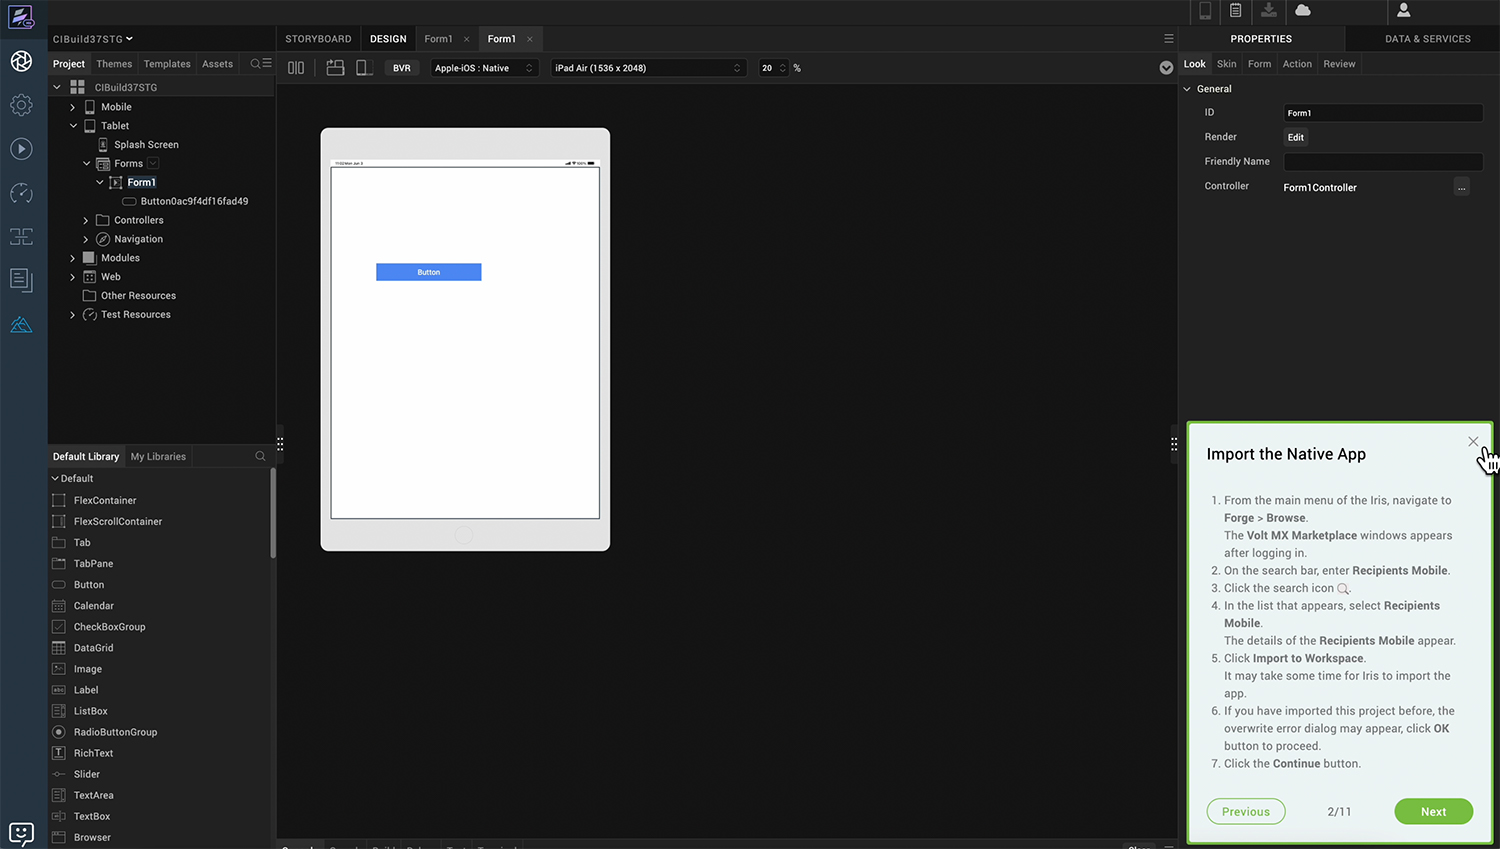This screenshot has width=1500, height=849.
Task: Click the clipboard notes icon in top bar
Action: [1236, 10]
